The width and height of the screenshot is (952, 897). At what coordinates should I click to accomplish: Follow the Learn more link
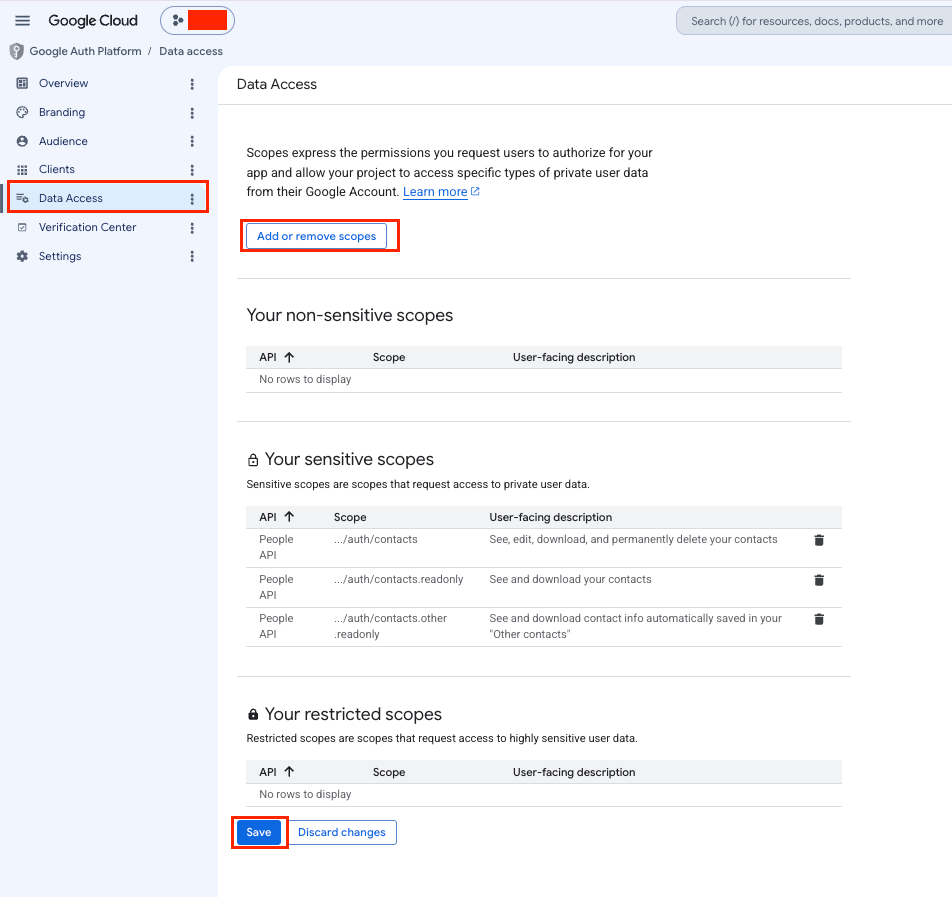pyautogui.click(x=435, y=192)
